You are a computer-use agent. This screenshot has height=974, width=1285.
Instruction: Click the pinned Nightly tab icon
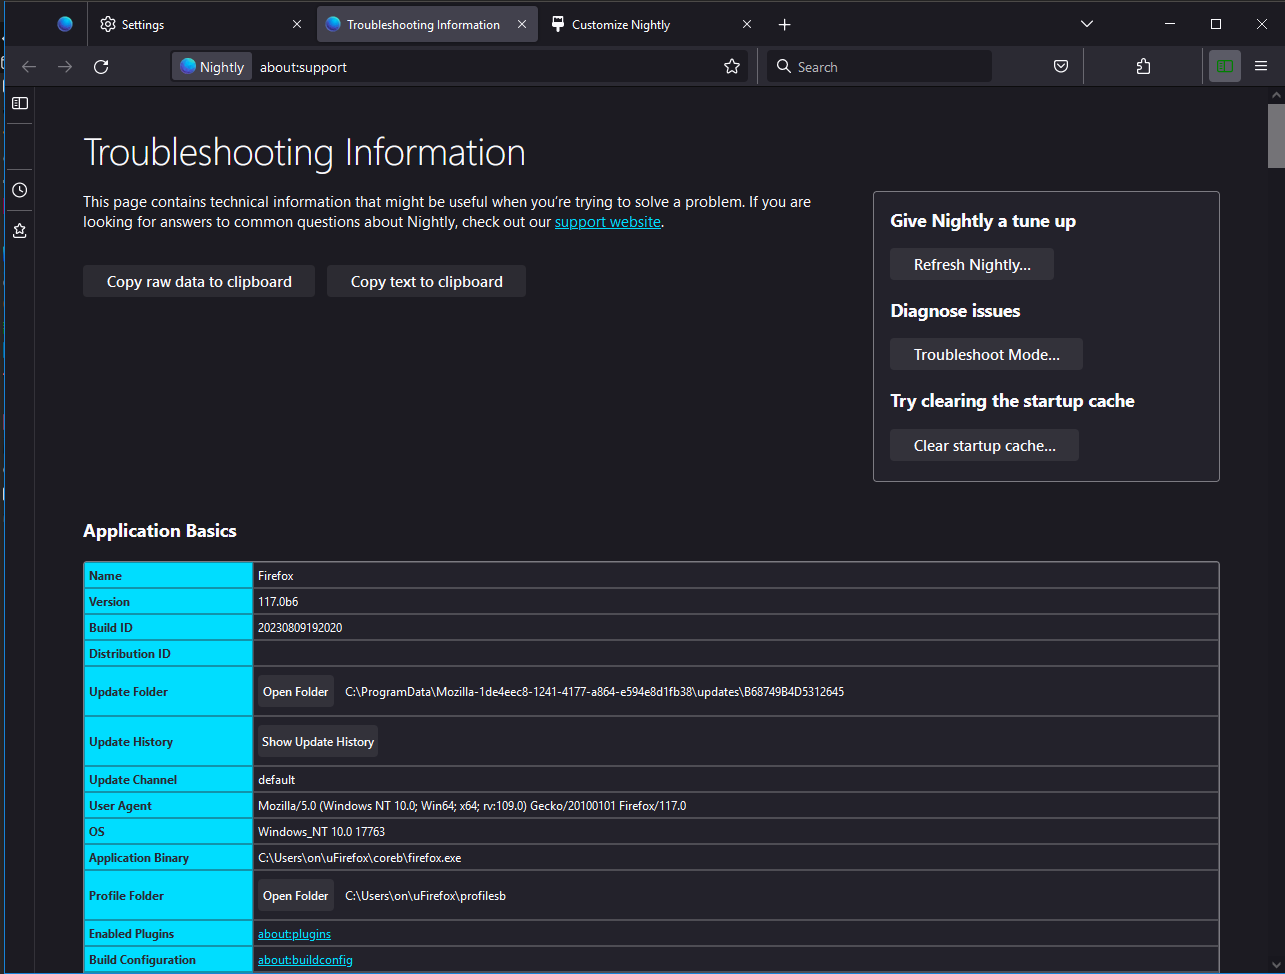65,24
